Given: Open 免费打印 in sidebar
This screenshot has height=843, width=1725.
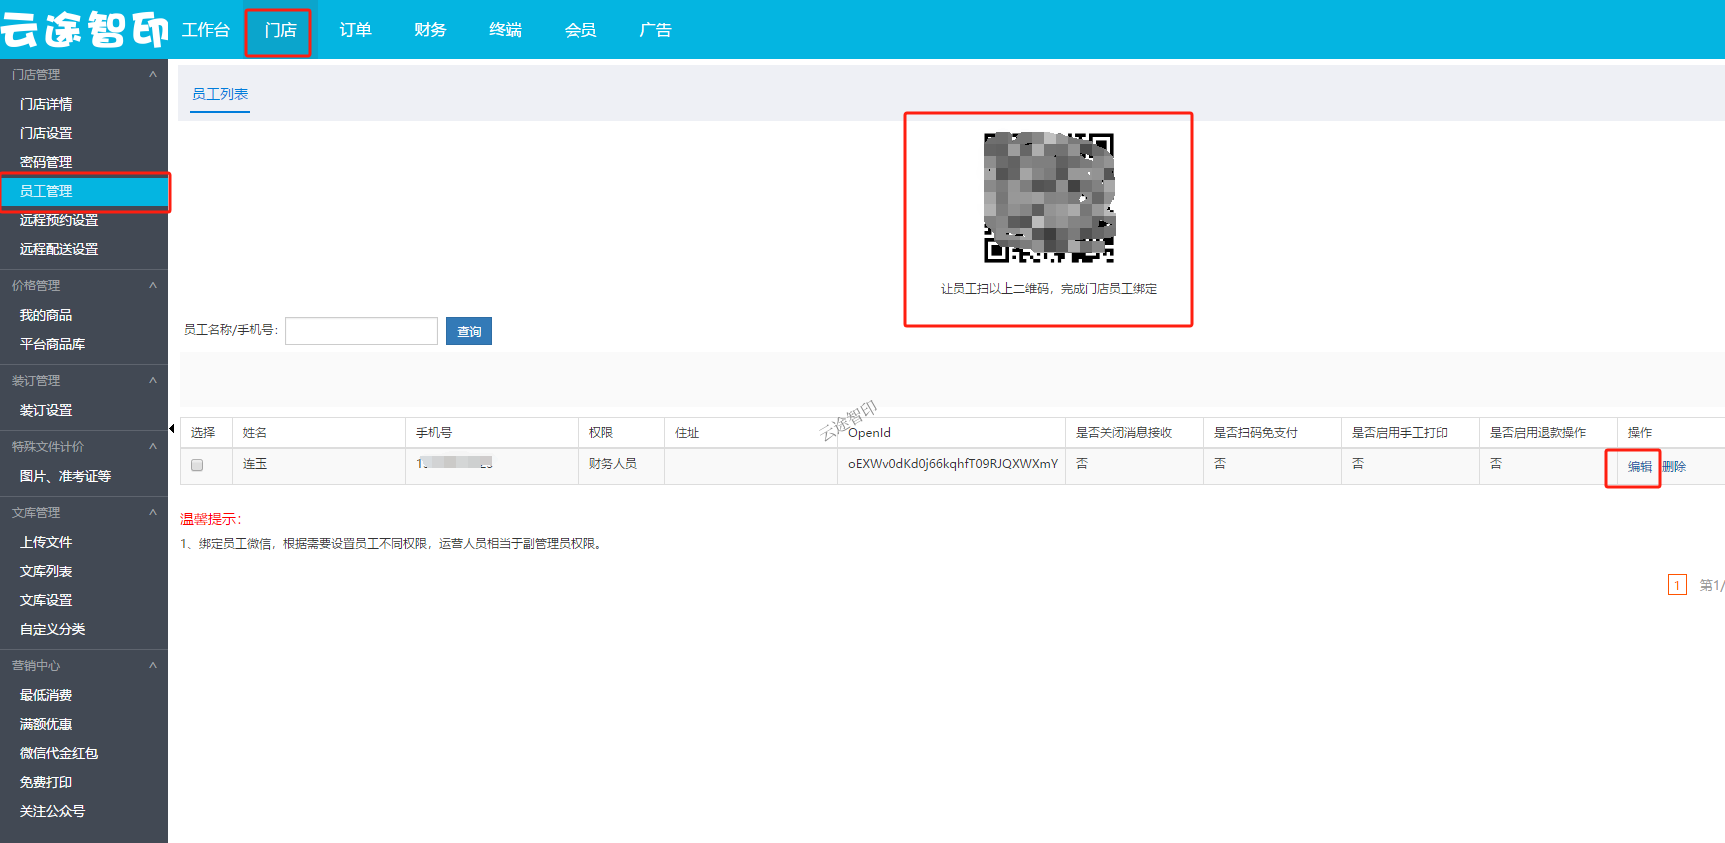Looking at the screenshot, I should [46, 782].
